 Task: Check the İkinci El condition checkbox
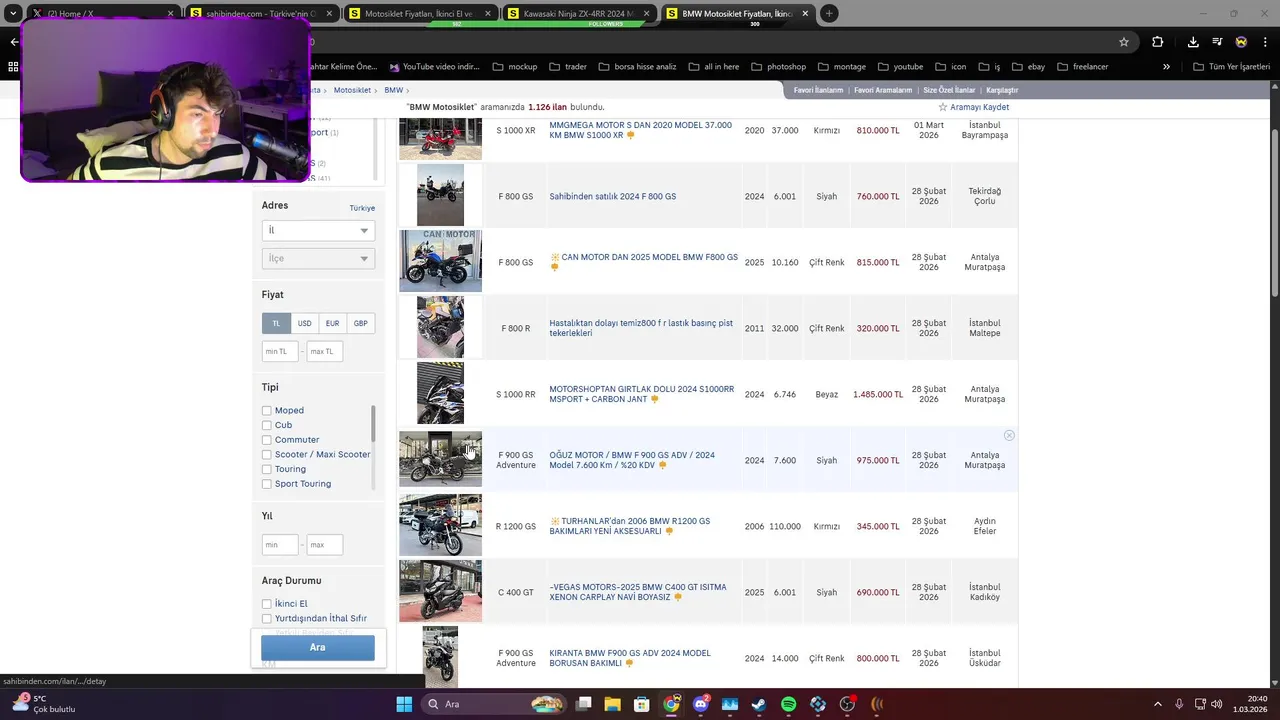(x=267, y=604)
